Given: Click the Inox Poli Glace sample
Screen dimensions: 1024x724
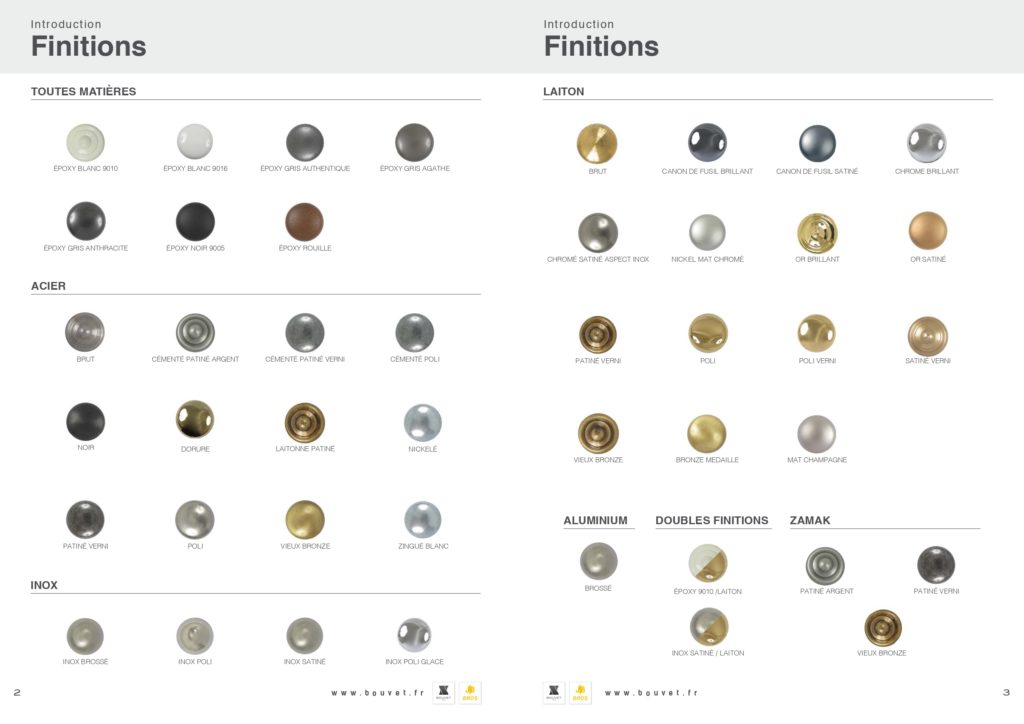Looking at the screenshot, I should point(414,635).
